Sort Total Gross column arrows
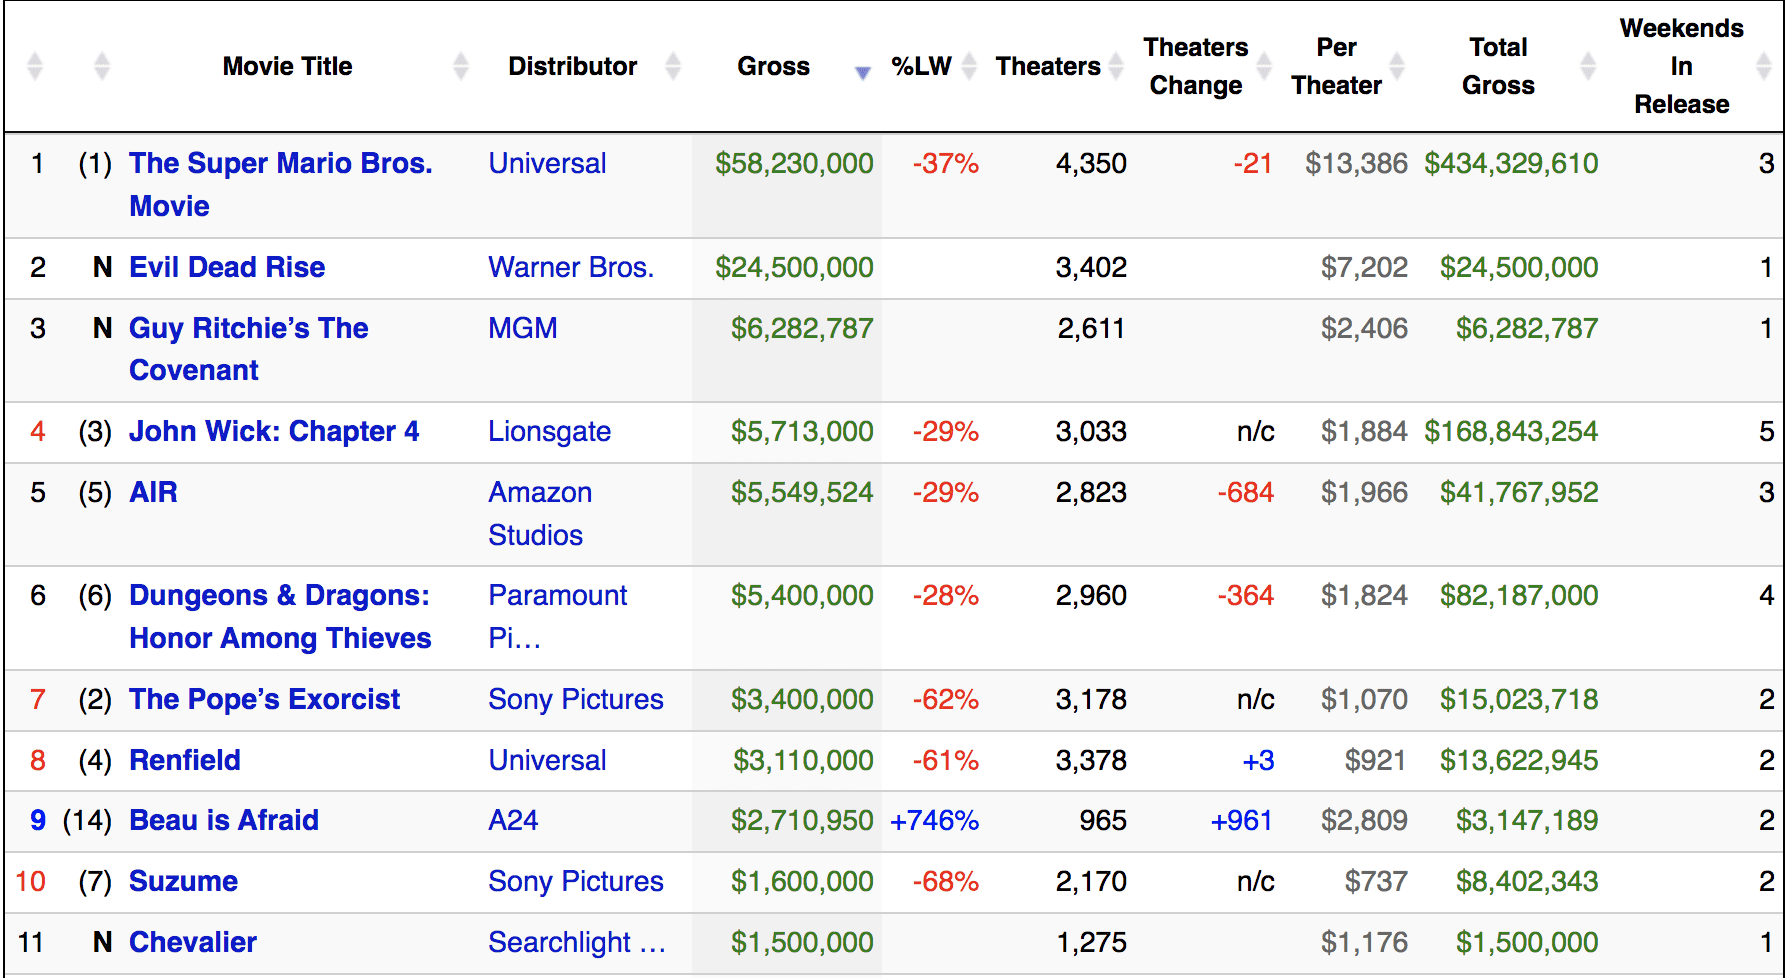 pyautogui.click(x=1588, y=66)
